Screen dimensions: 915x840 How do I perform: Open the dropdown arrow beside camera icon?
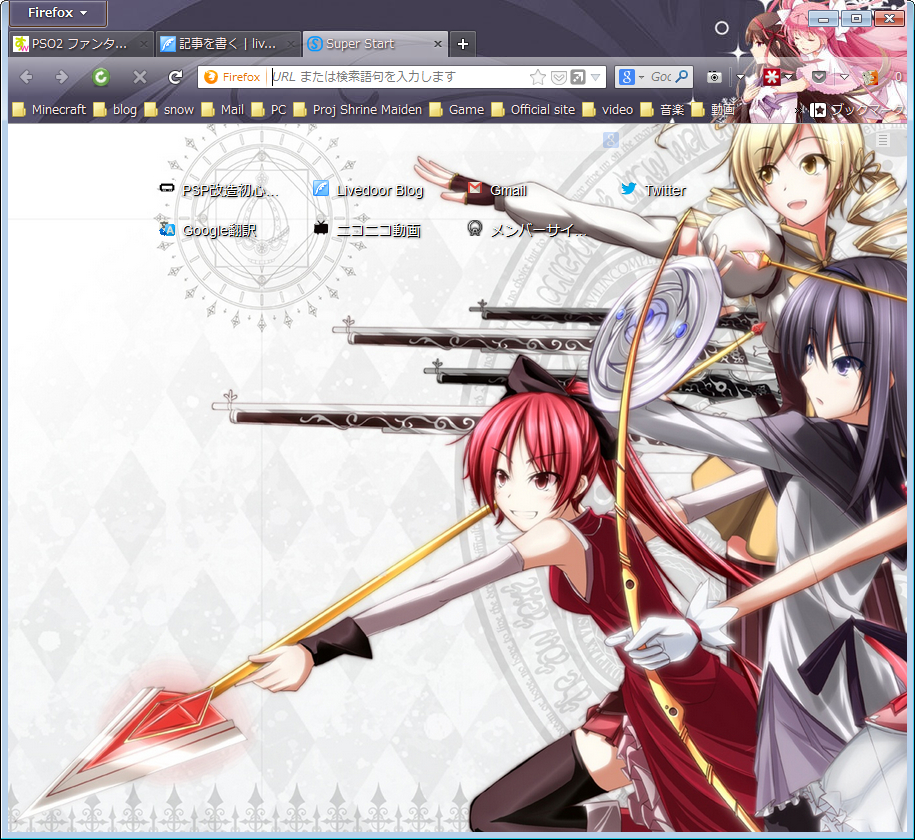pyautogui.click(x=741, y=77)
